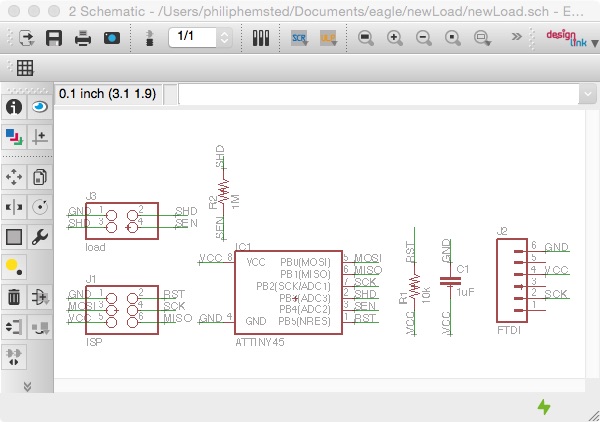Viewport: 600px width, 422px height.
Task: Select the Delete trash can tool
Action: point(14,297)
